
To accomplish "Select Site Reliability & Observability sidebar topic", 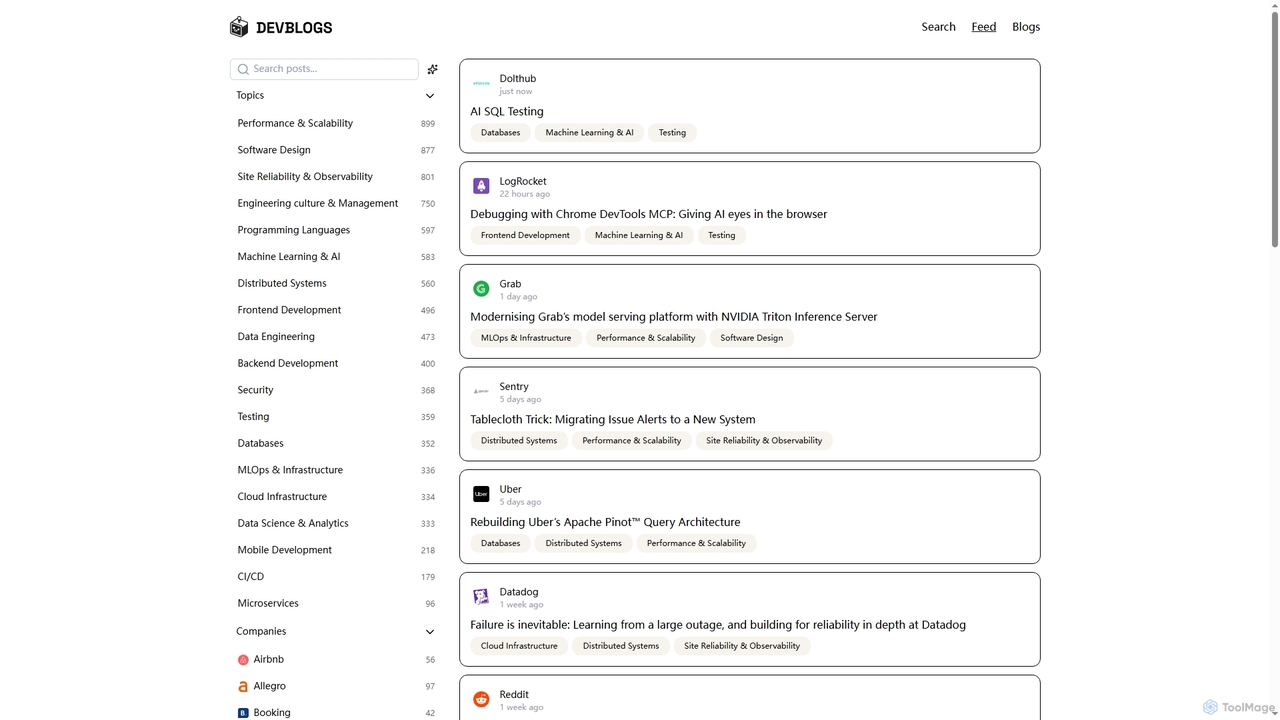I will click(336, 177).
